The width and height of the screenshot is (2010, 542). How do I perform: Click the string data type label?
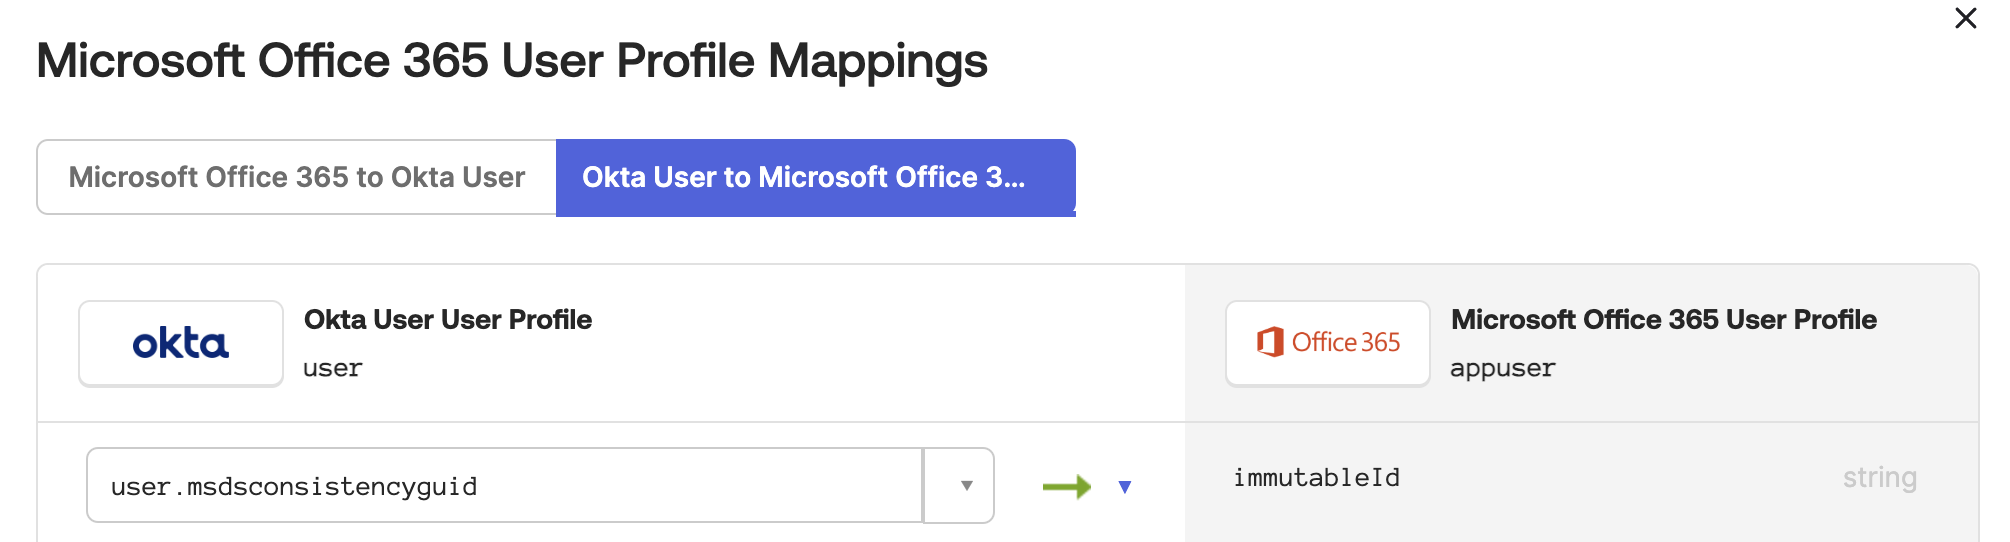pos(1879,478)
